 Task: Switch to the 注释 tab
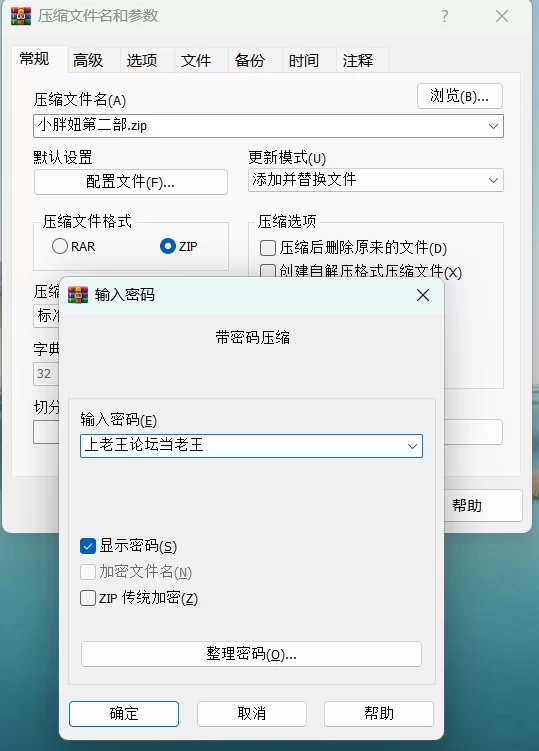[x=357, y=60]
